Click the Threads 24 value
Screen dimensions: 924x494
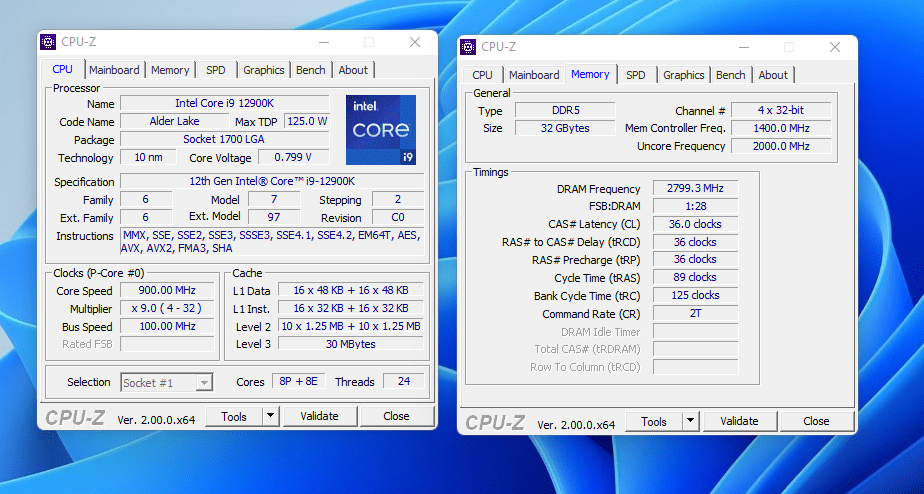(x=404, y=381)
